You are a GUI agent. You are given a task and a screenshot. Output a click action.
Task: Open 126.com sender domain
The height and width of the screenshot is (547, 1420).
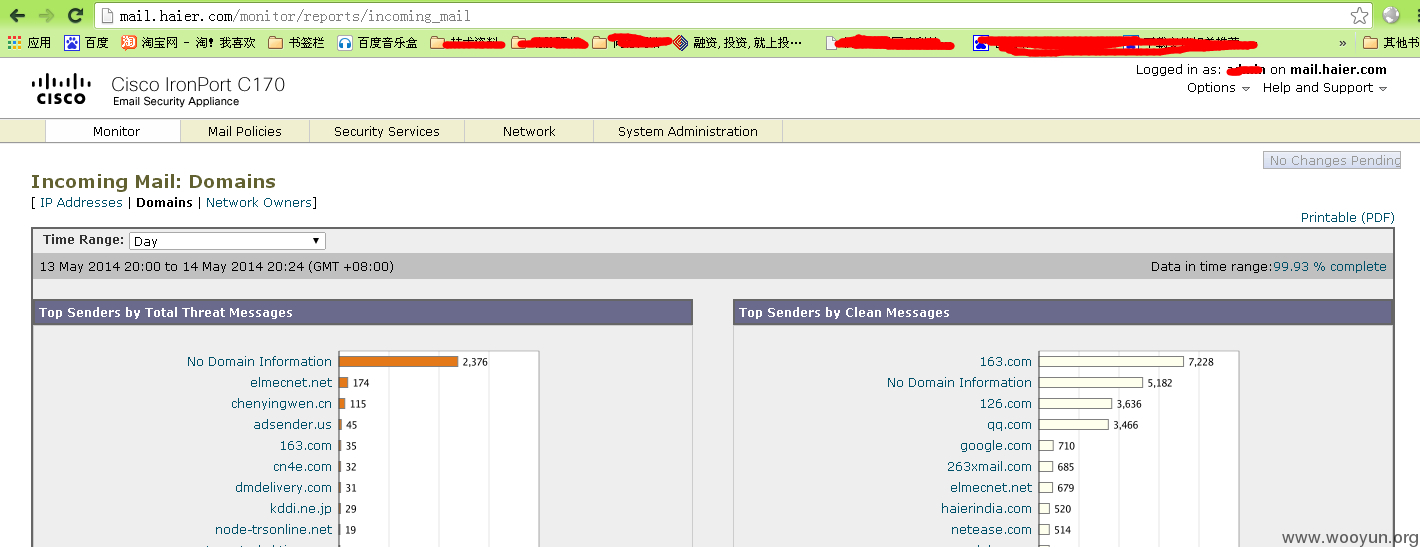(x=1006, y=403)
